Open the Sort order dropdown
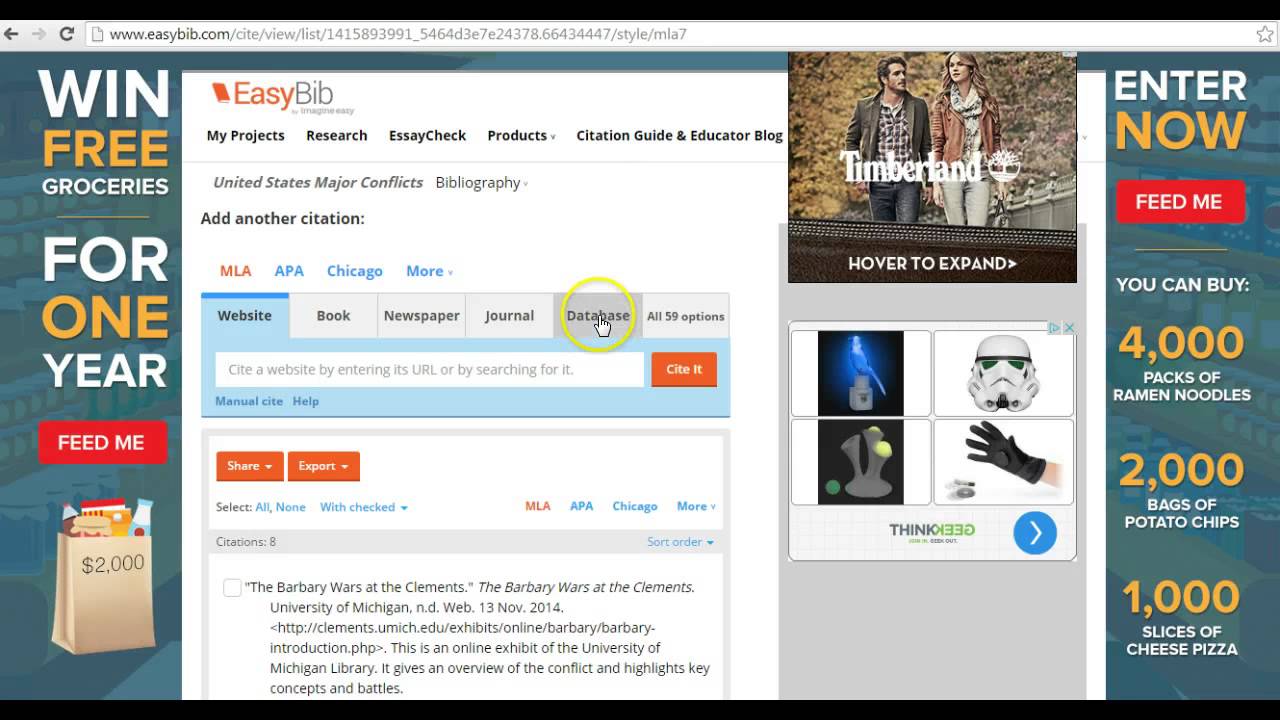This screenshot has height=720, width=1280. point(680,542)
